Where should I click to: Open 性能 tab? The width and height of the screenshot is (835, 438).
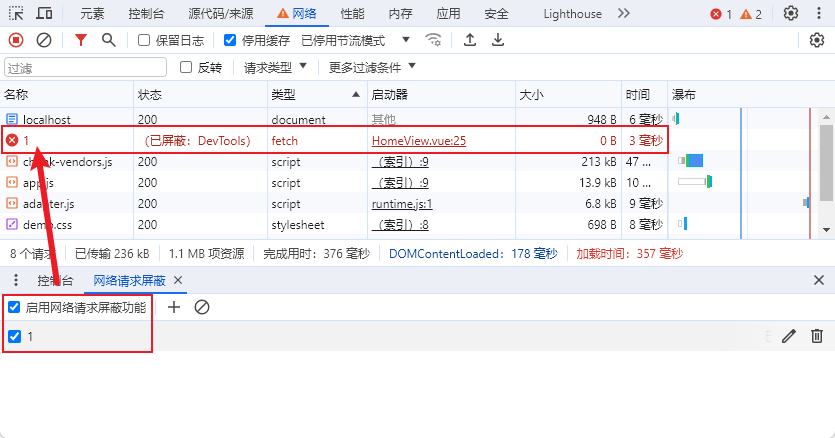(x=353, y=14)
